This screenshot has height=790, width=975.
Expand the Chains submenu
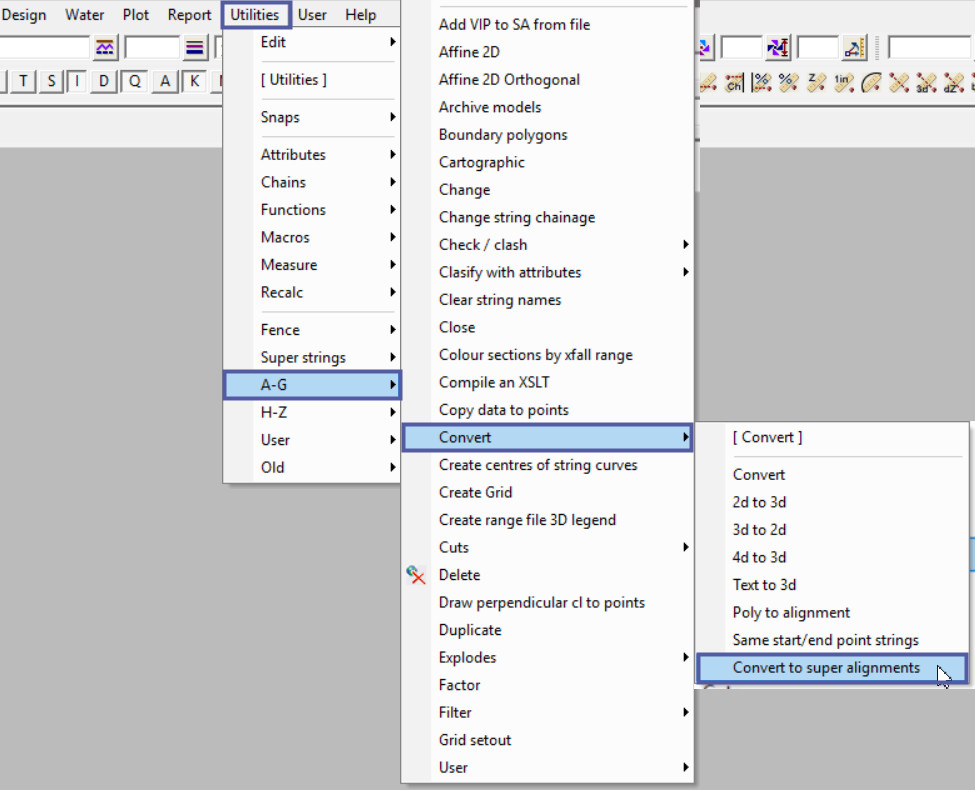click(312, 182)
